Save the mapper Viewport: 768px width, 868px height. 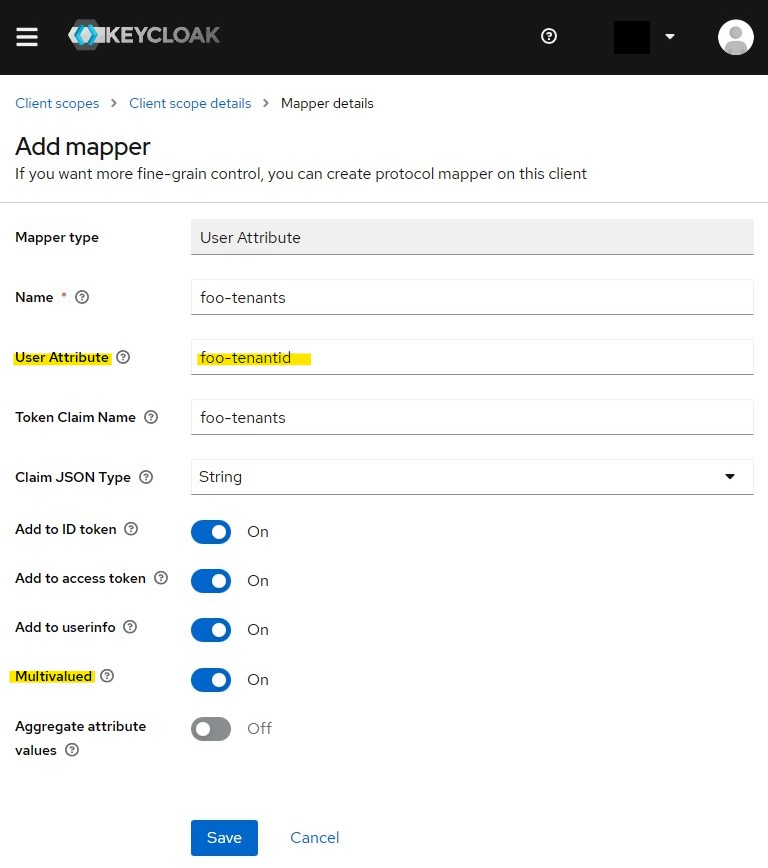224,837
